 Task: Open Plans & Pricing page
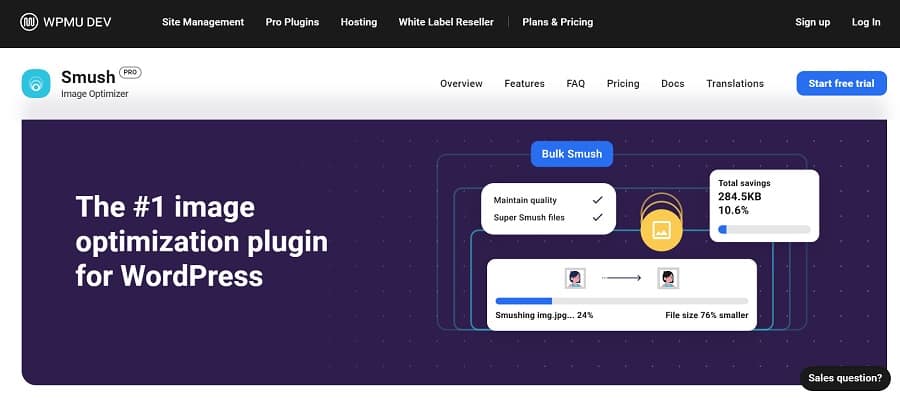coord(557,22)
